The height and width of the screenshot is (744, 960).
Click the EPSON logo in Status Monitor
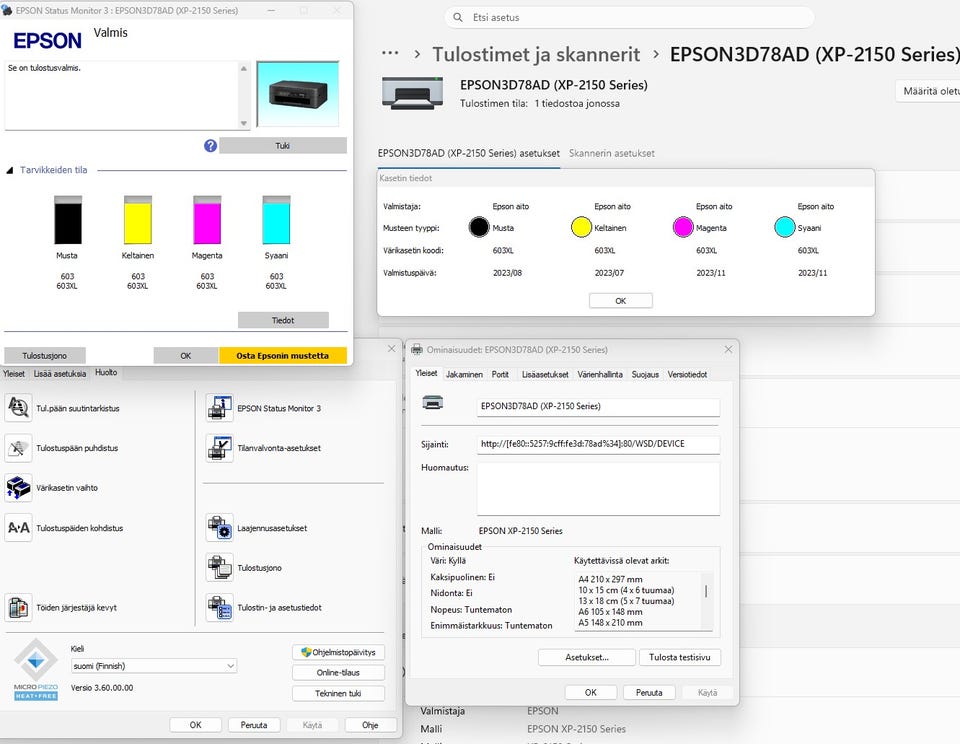pyautogui.click(x=47, y=40)
